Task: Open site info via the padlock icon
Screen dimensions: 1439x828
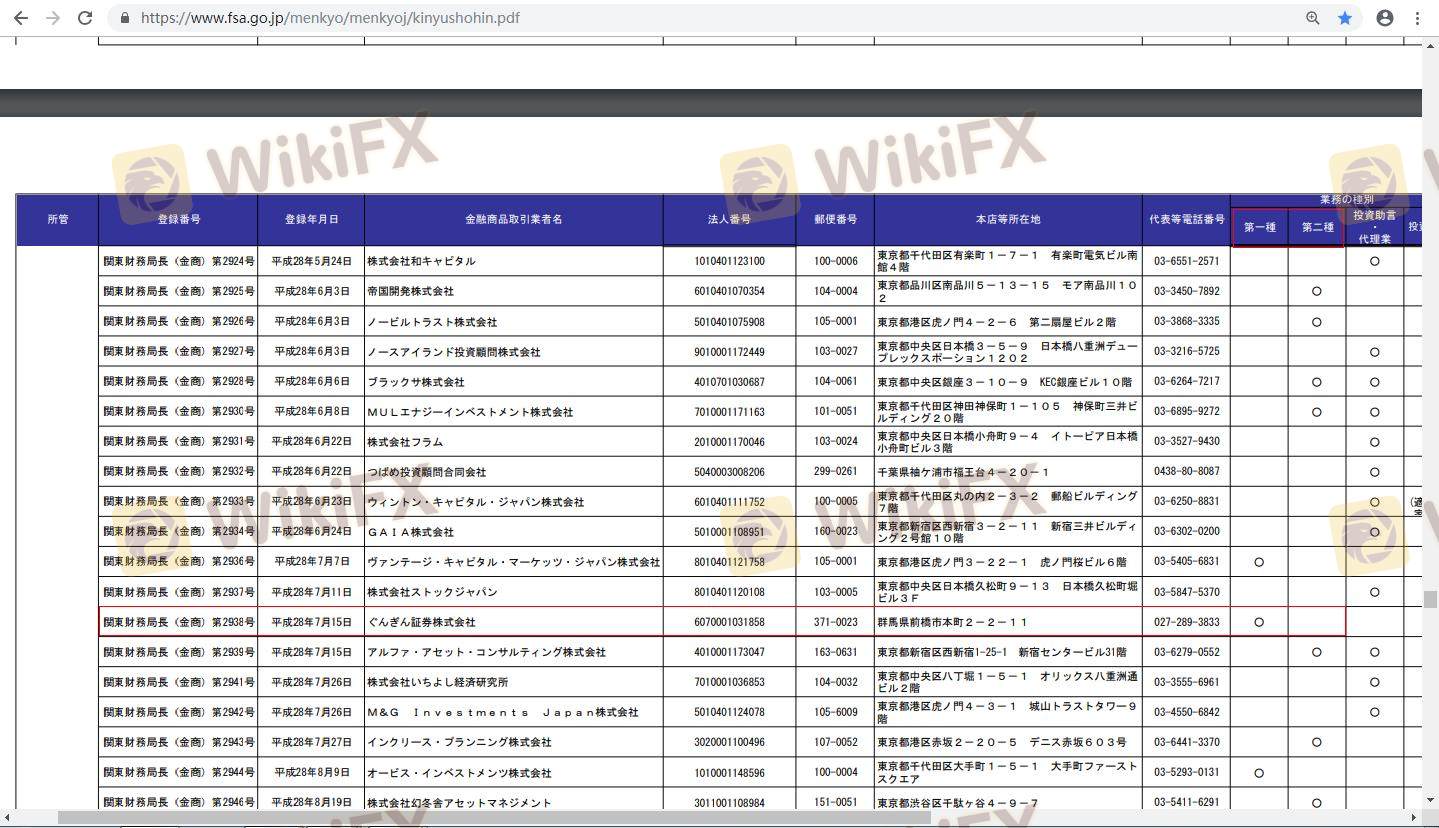Action: 125,18
